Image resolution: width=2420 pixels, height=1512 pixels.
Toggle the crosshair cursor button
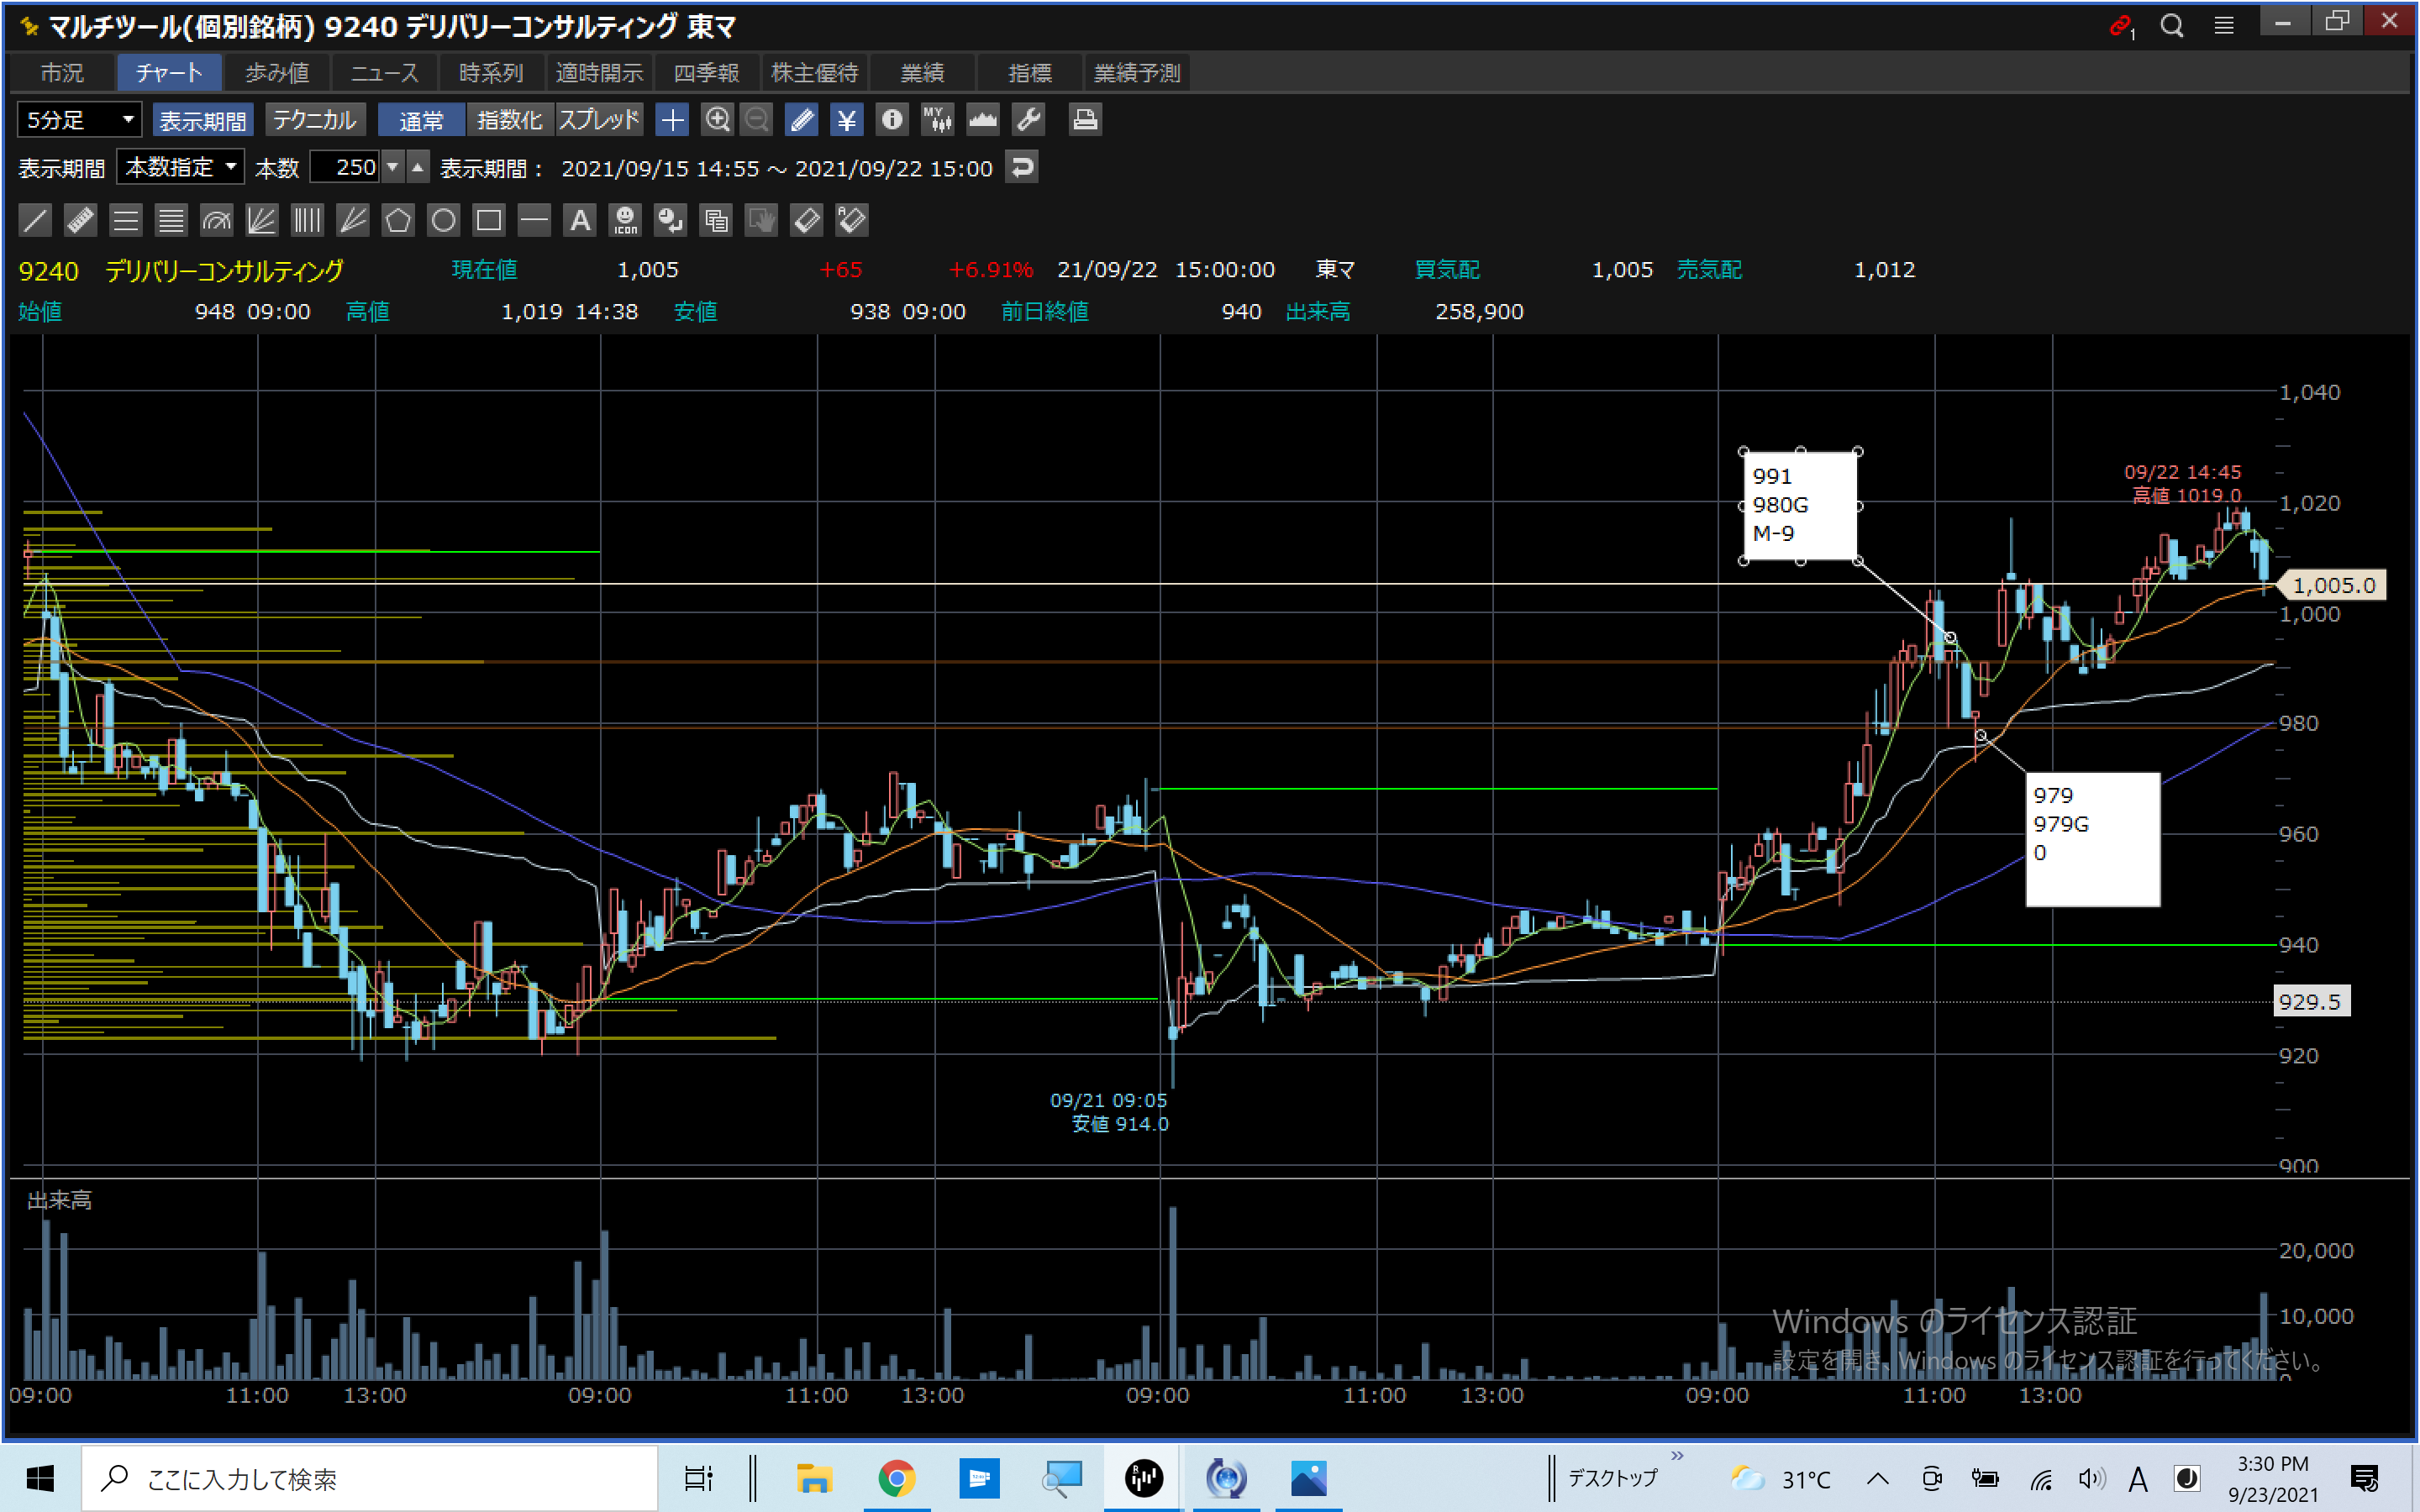coord(672,120)
